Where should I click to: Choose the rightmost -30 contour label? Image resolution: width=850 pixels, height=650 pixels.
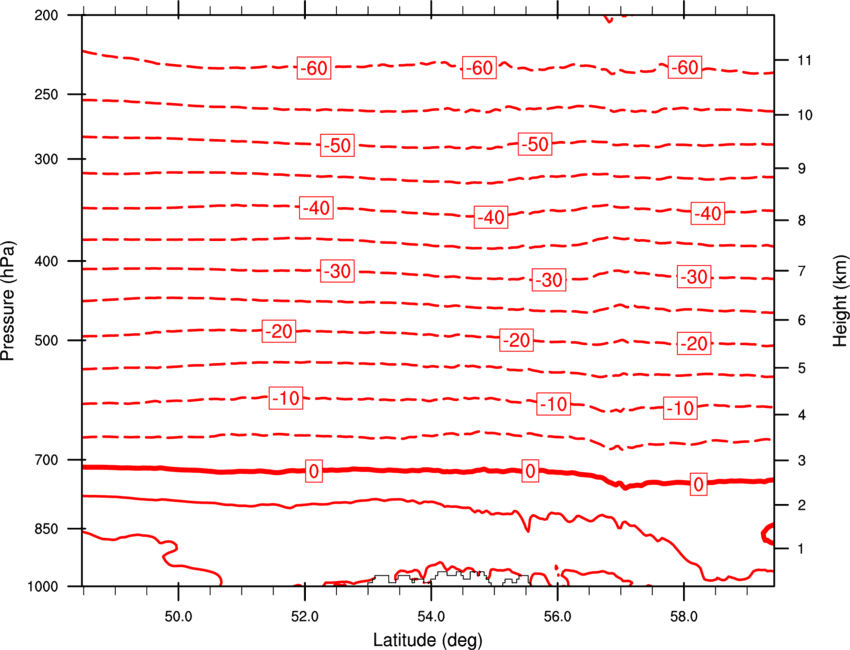tap(694, 277)
